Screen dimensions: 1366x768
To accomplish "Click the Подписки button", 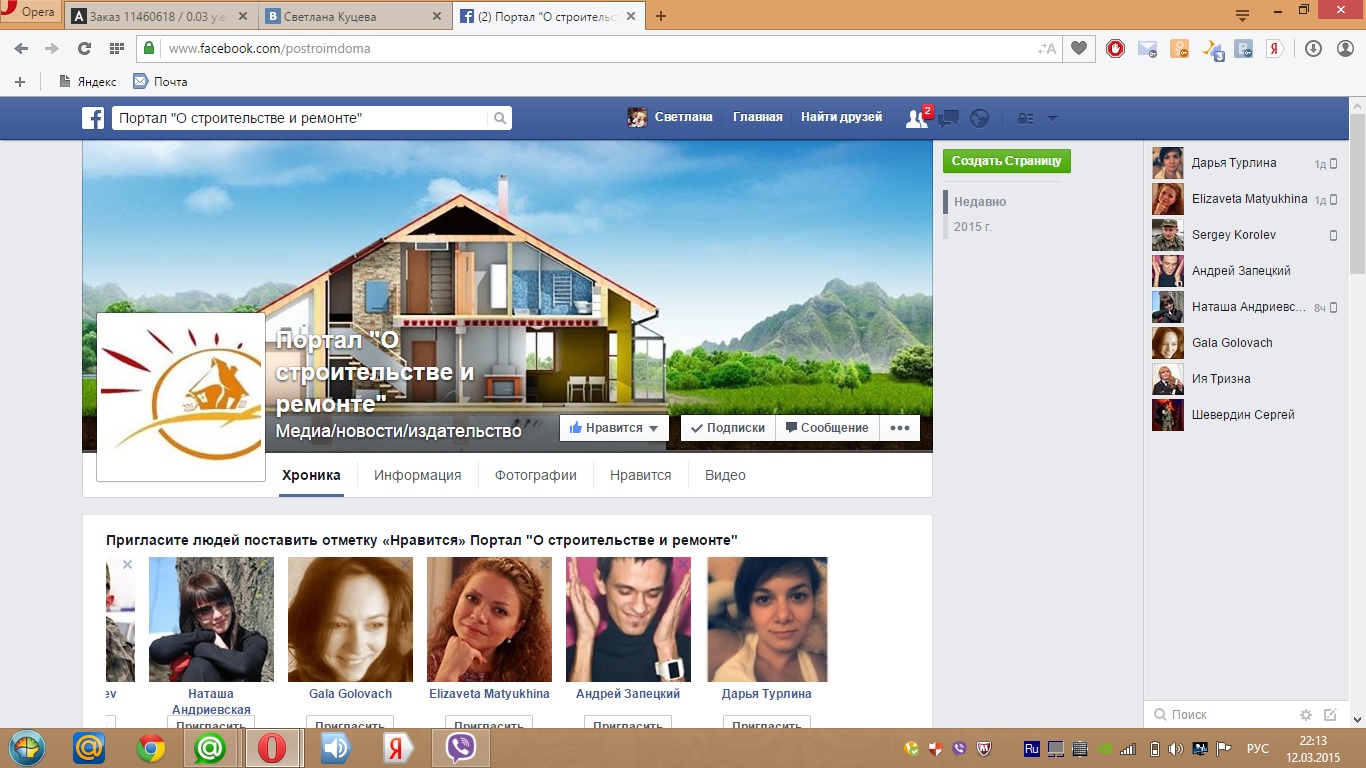I will 728,428.
